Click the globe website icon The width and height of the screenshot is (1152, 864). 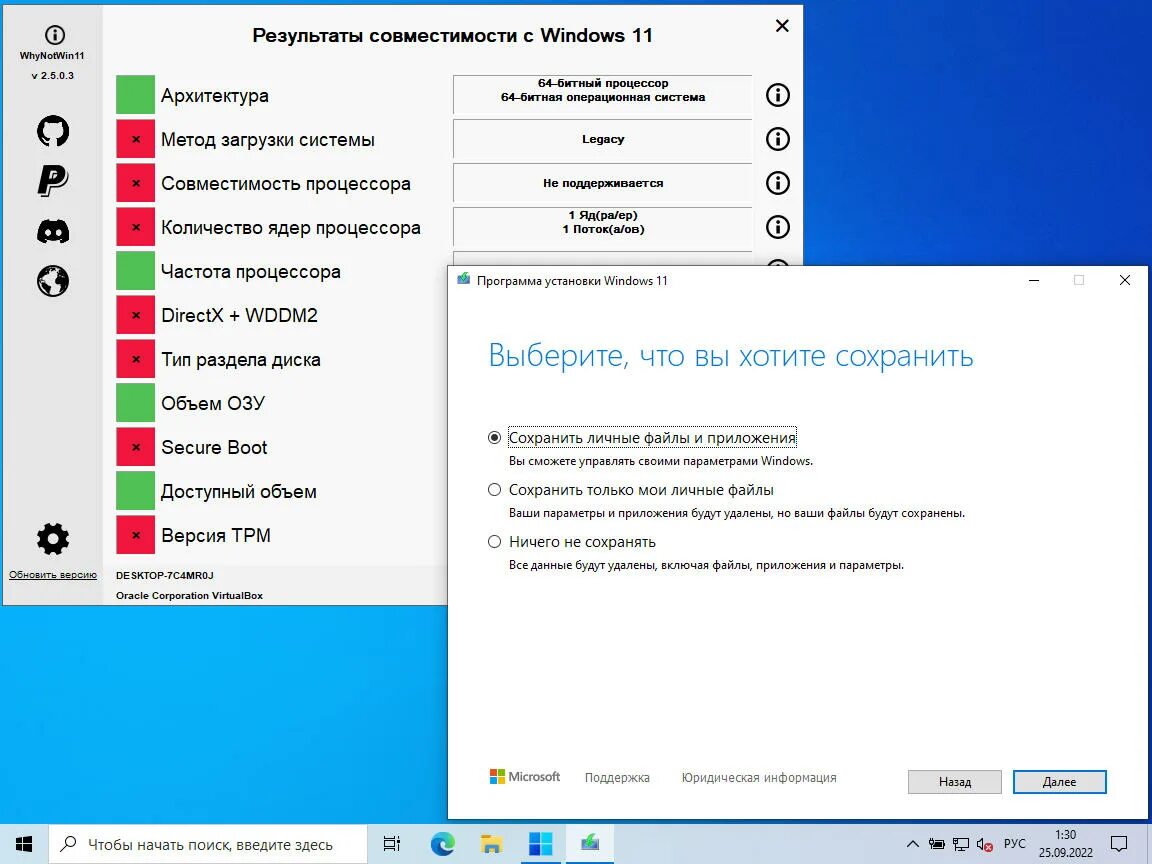tap(53, 281)
